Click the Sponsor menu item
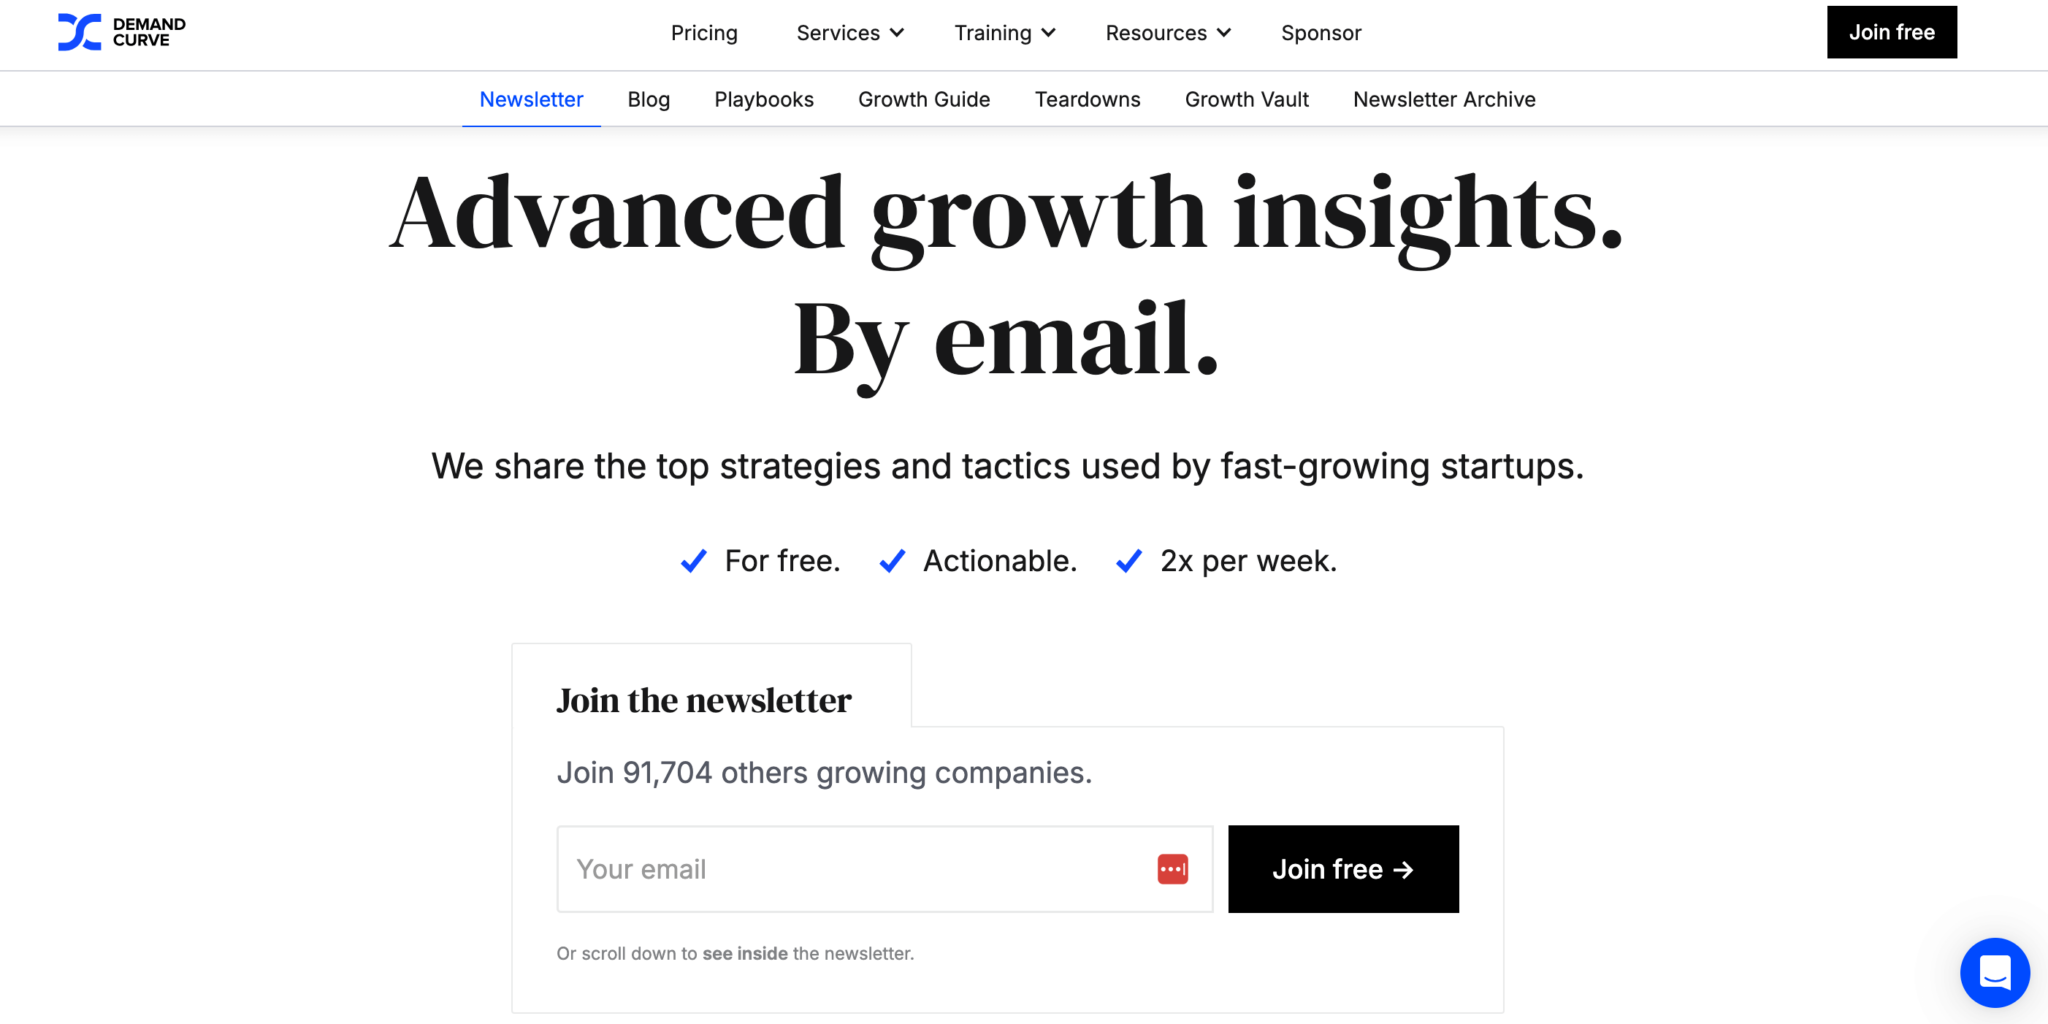Image resolution: width=2048 pixels, height=1024 pixels. 1321,32
